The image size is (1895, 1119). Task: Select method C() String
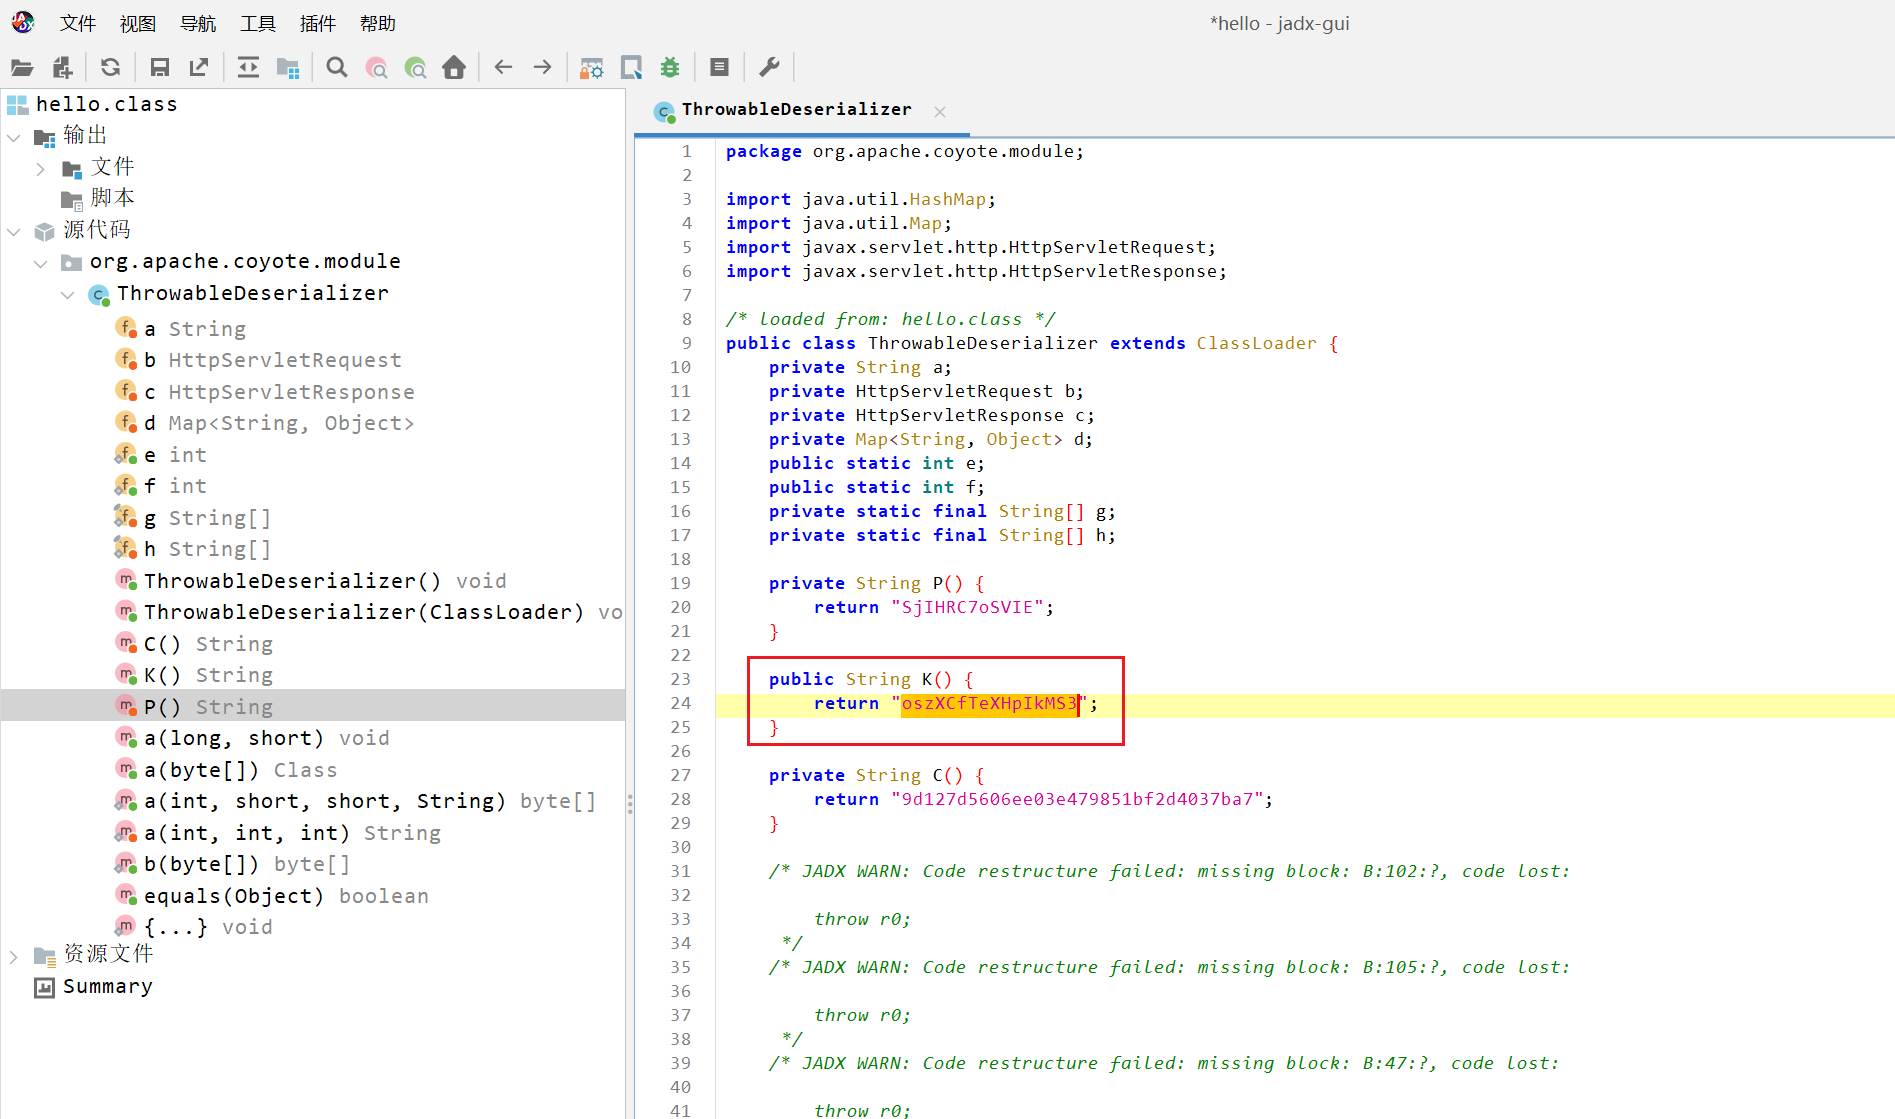[x=208, y=644]
